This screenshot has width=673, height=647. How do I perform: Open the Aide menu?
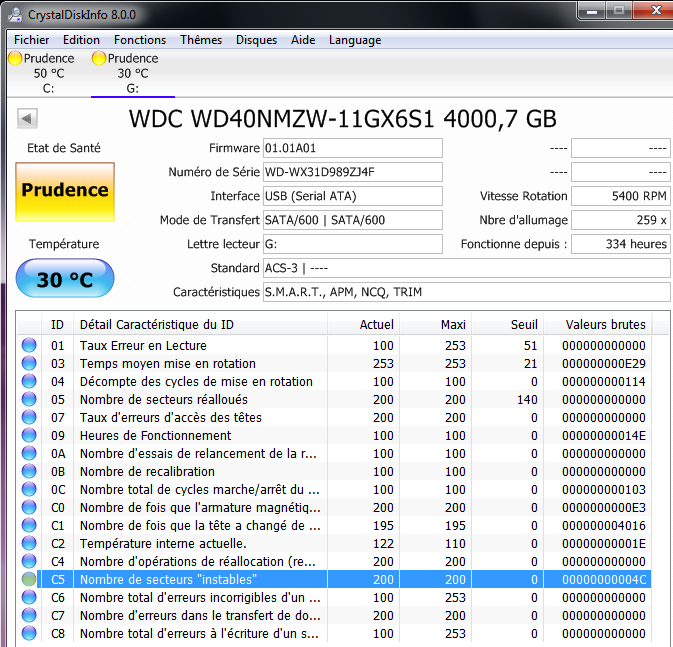[x=303, y=40]
